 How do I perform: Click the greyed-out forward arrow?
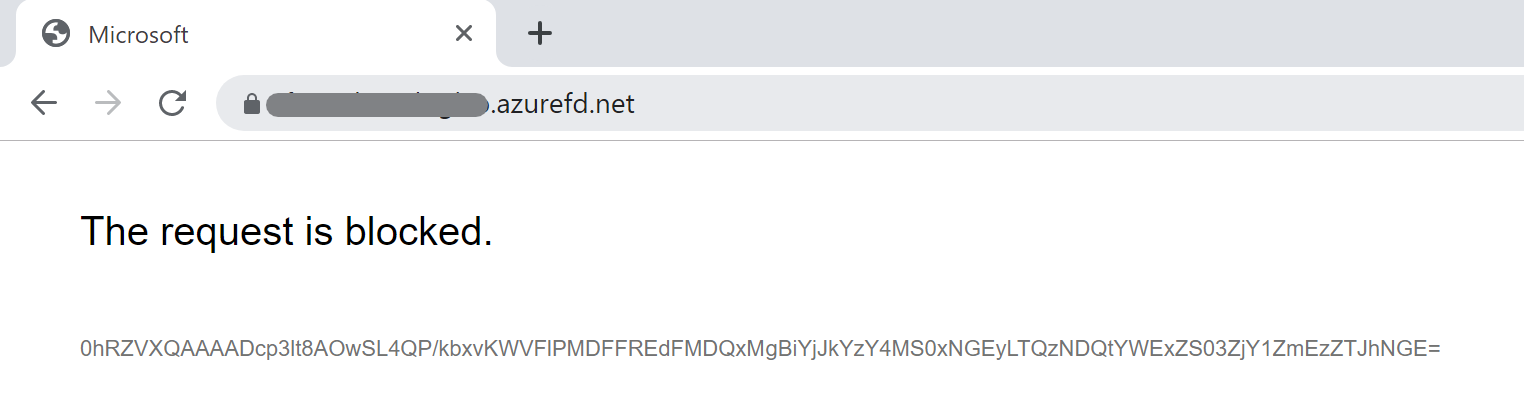[108, 103]
